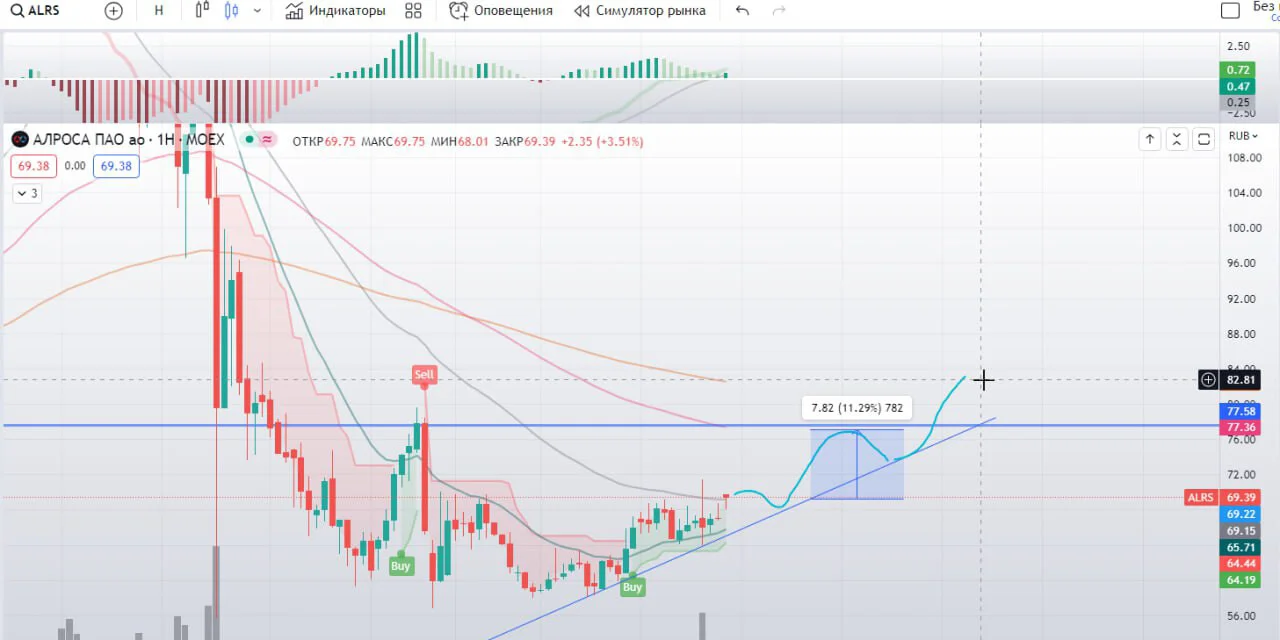Collapse the chart pane
The width and height of the screenshot is (1280, 640).
(x=1177, y=139)
